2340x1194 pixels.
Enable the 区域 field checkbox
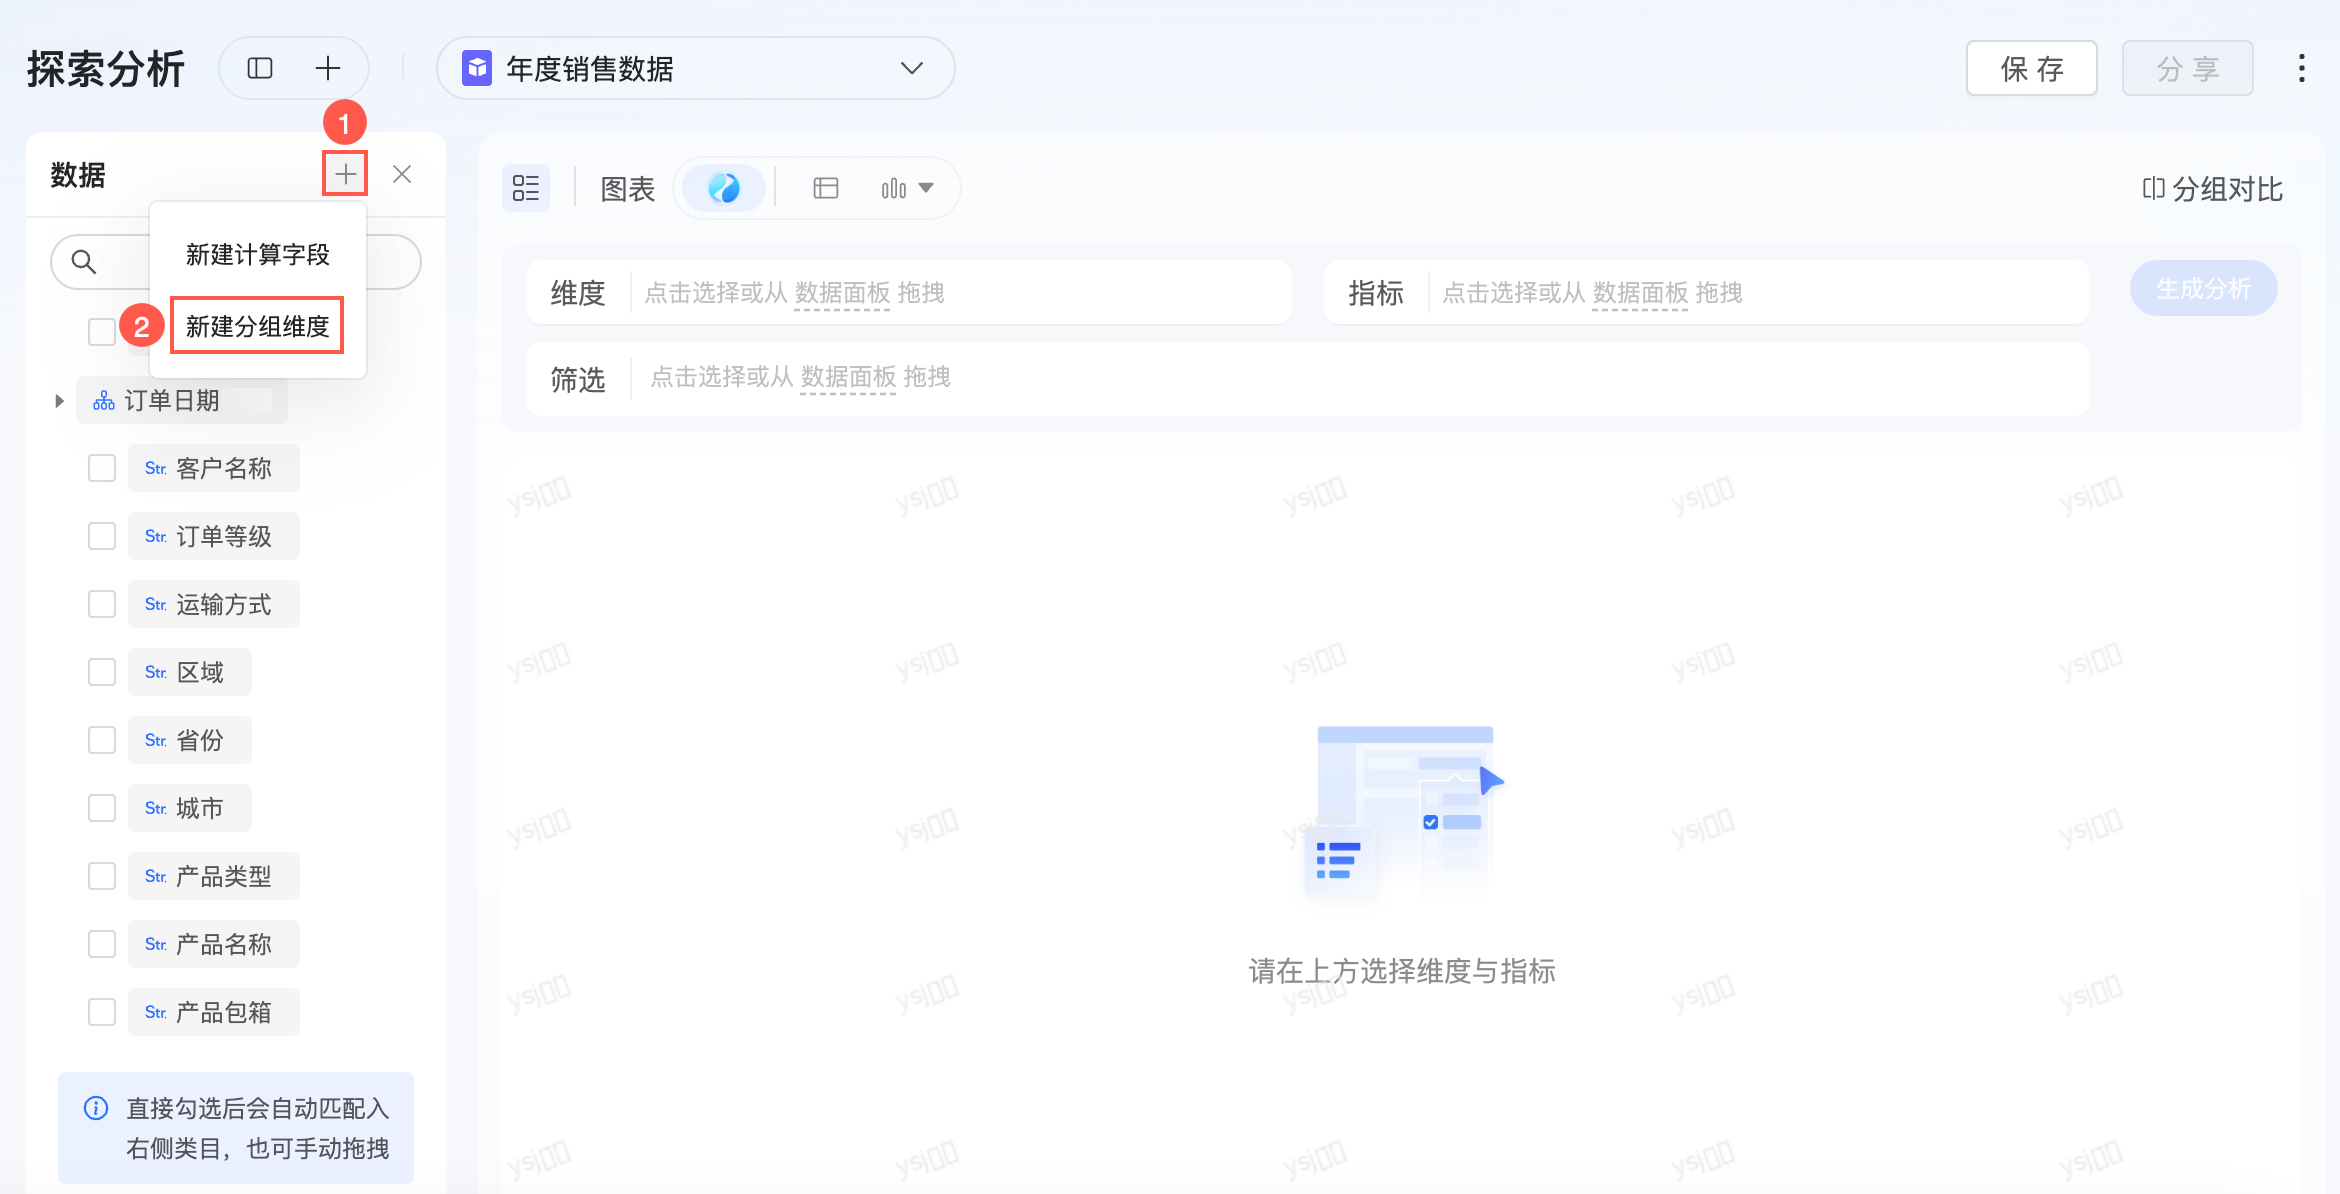(102, 672)
